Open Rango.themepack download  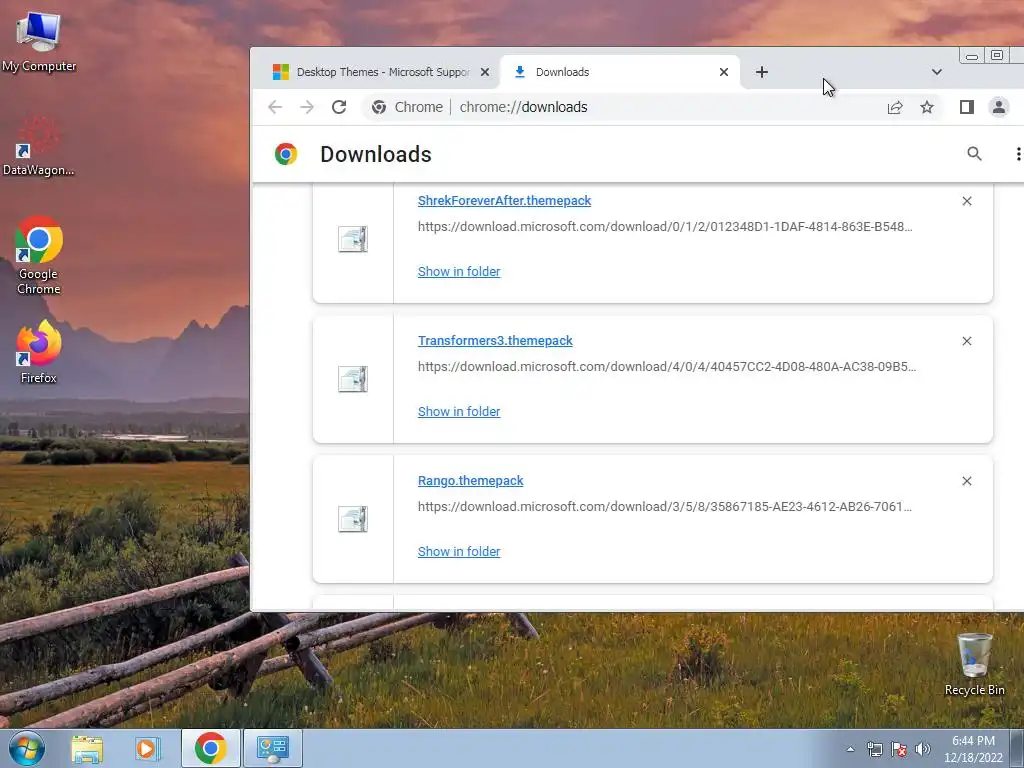coord(470,481)
